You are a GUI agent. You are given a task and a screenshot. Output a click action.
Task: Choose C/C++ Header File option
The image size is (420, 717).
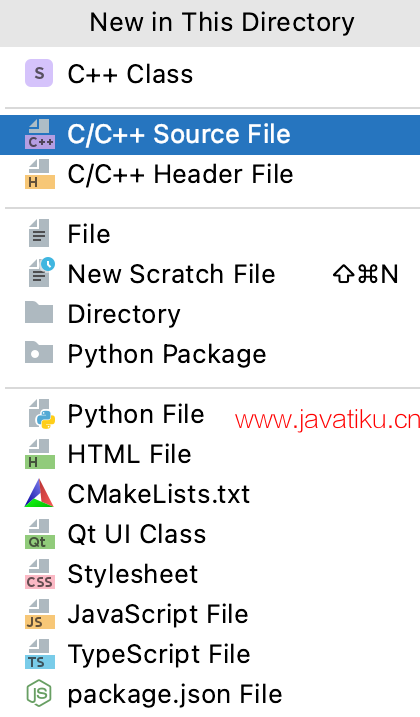click(210, 174)
